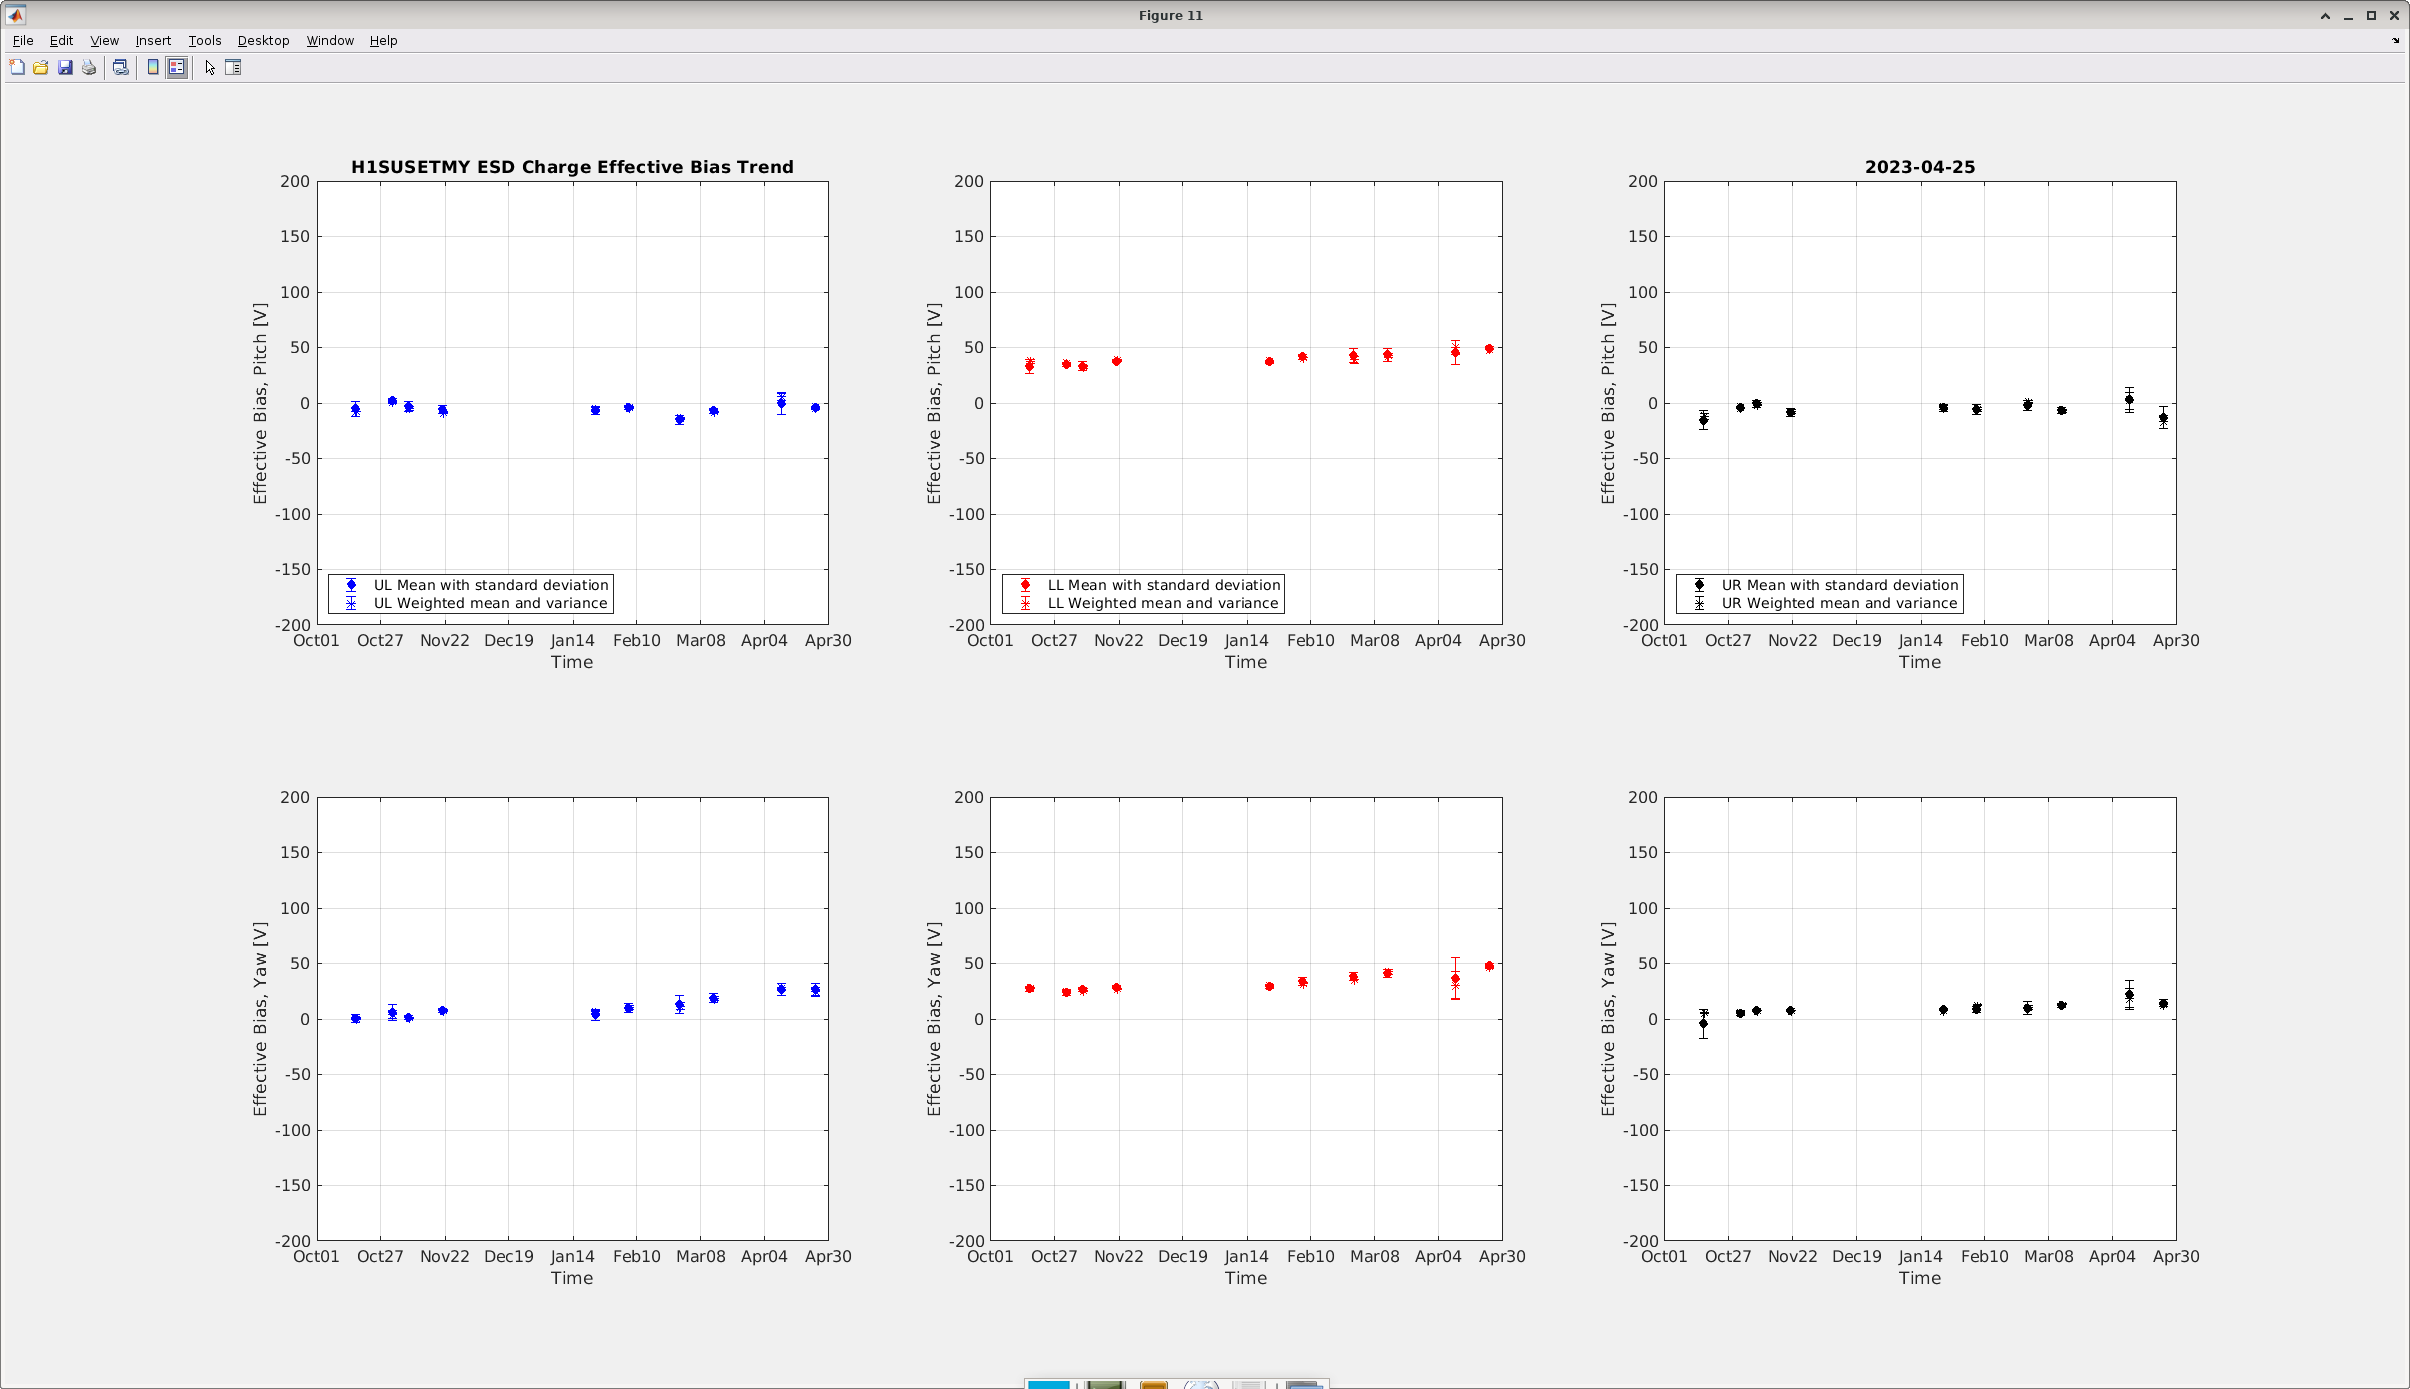Print the figure with the printer icon
The image size is (2410, 1389).
(89, 67)
